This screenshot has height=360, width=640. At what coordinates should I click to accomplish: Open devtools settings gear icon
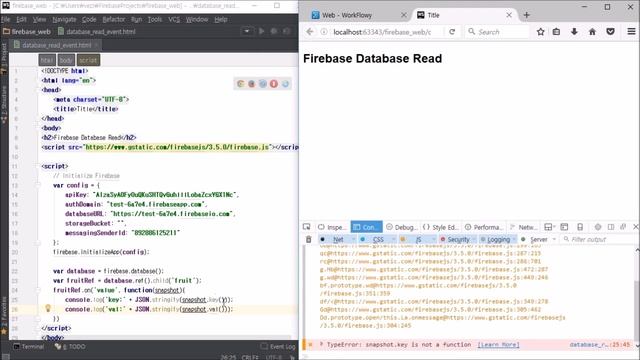point(598,227)
